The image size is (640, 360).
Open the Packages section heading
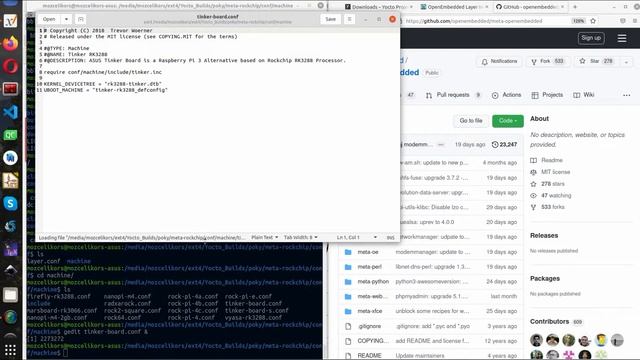click(x=544, y=279)
